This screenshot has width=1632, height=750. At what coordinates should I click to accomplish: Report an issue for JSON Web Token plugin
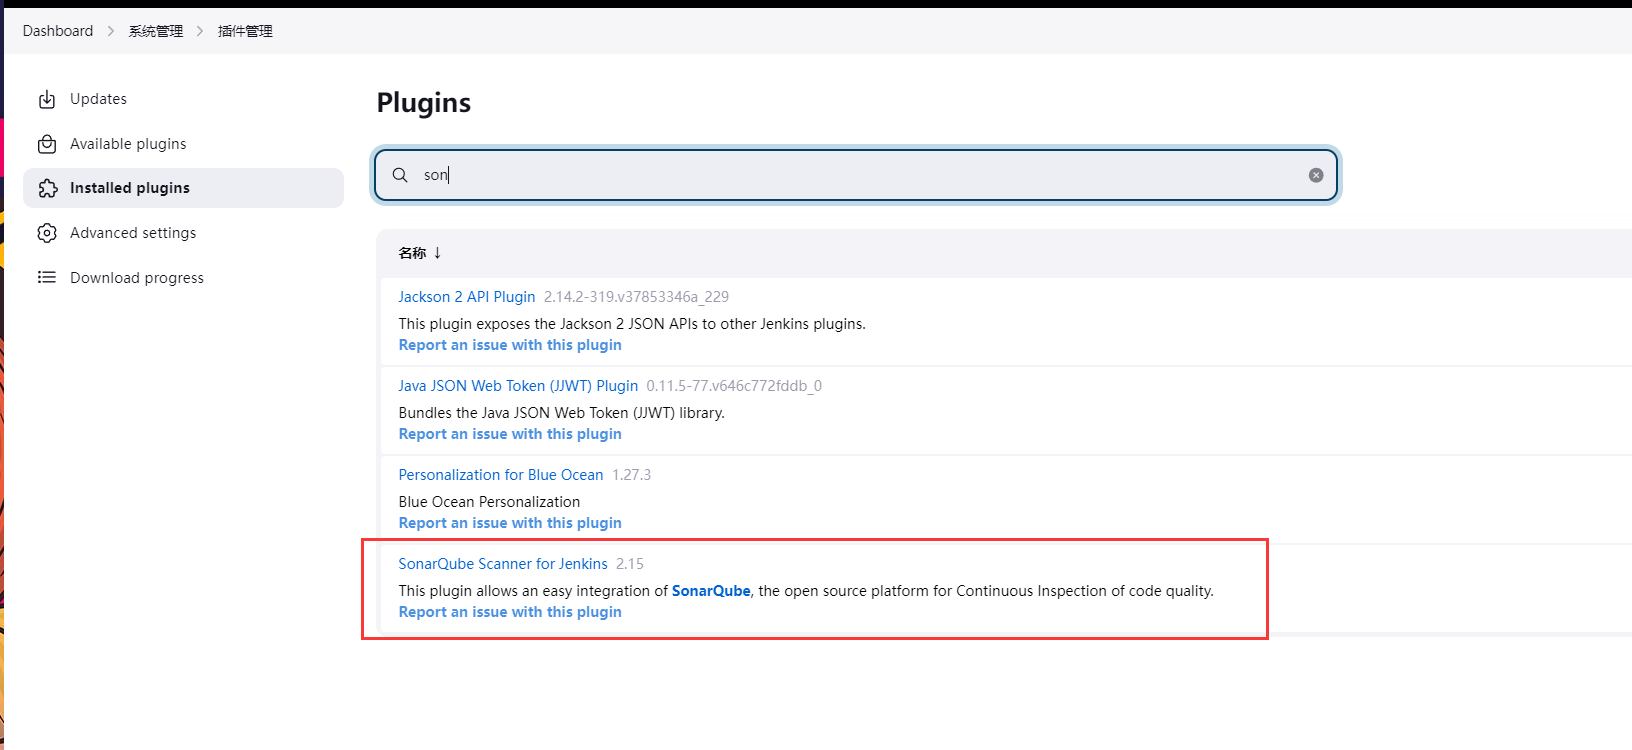pos(510,434)
